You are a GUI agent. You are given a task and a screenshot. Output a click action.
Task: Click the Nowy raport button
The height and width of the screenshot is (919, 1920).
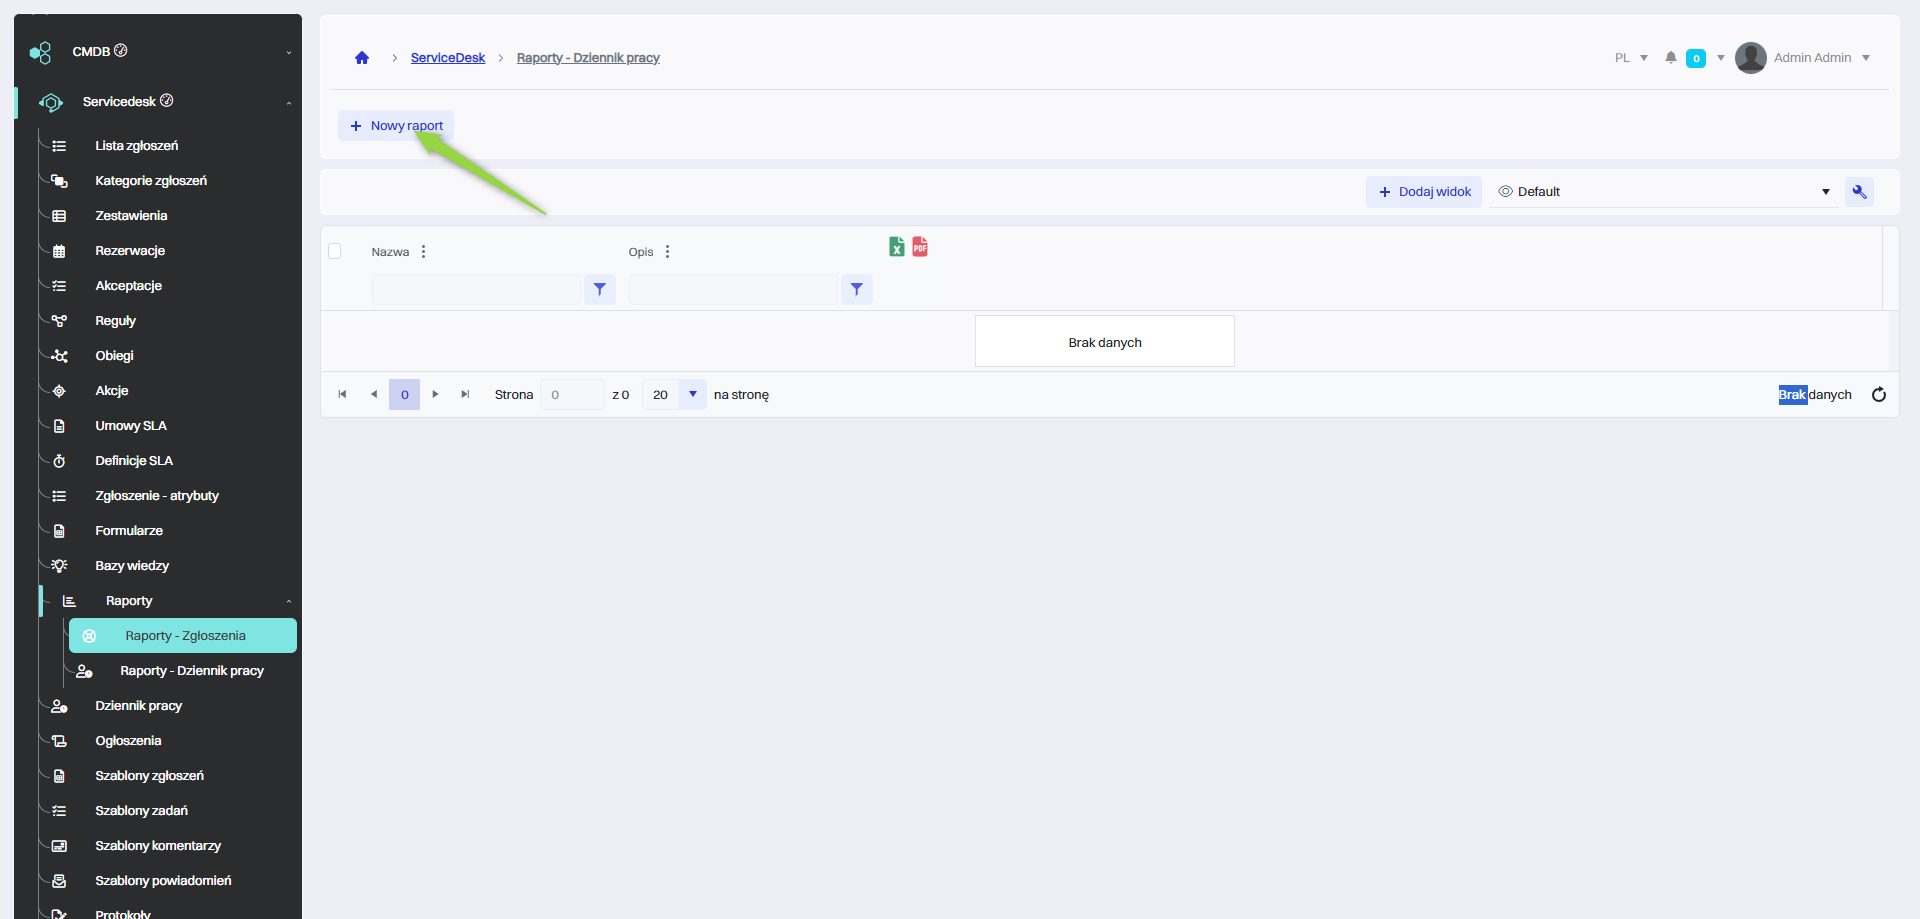coord(396,126)
